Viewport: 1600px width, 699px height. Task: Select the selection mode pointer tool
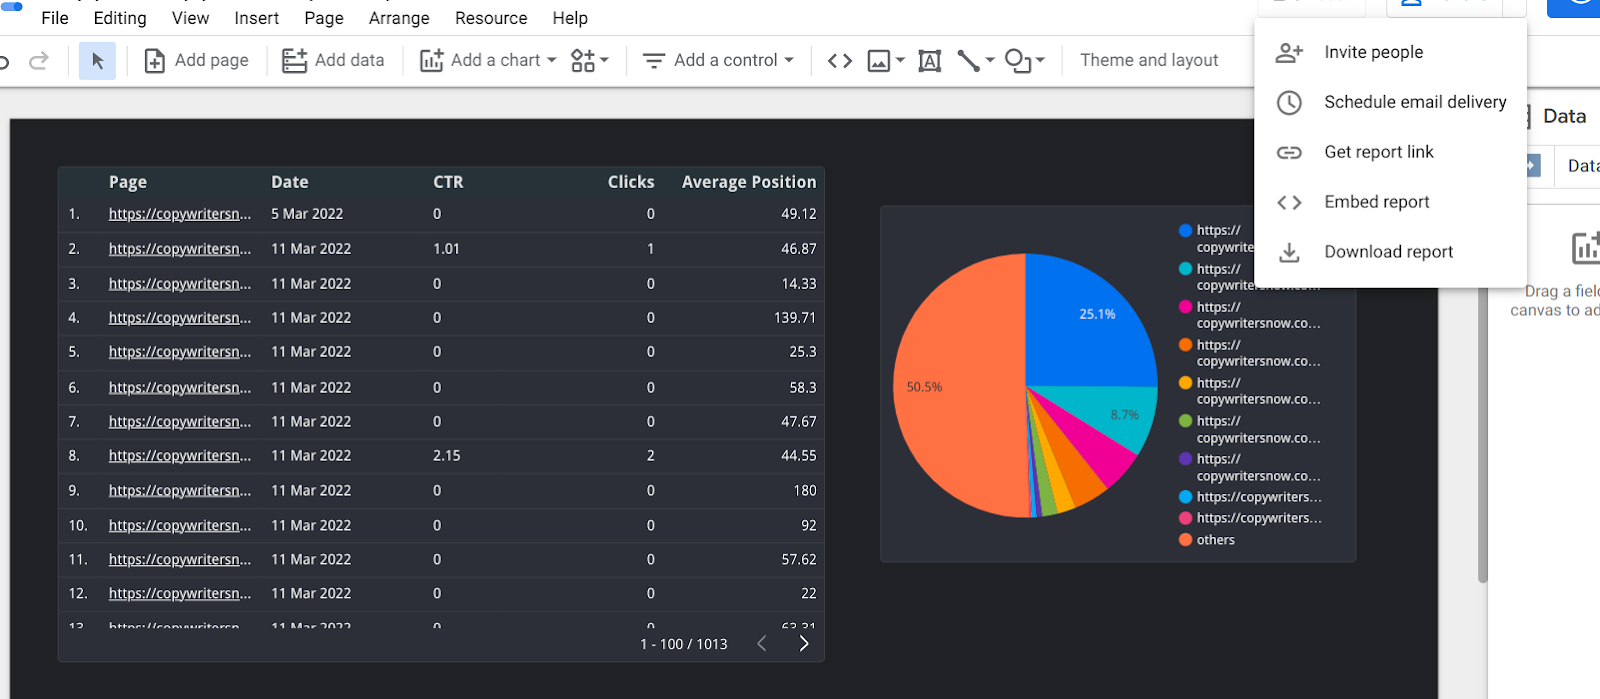click(97, 61)
